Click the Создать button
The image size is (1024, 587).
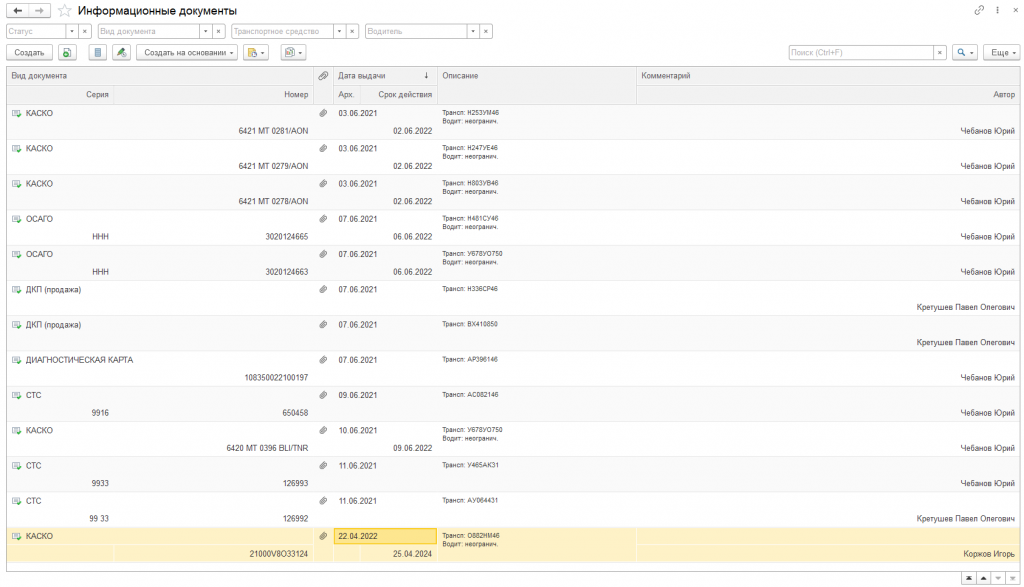29,52
